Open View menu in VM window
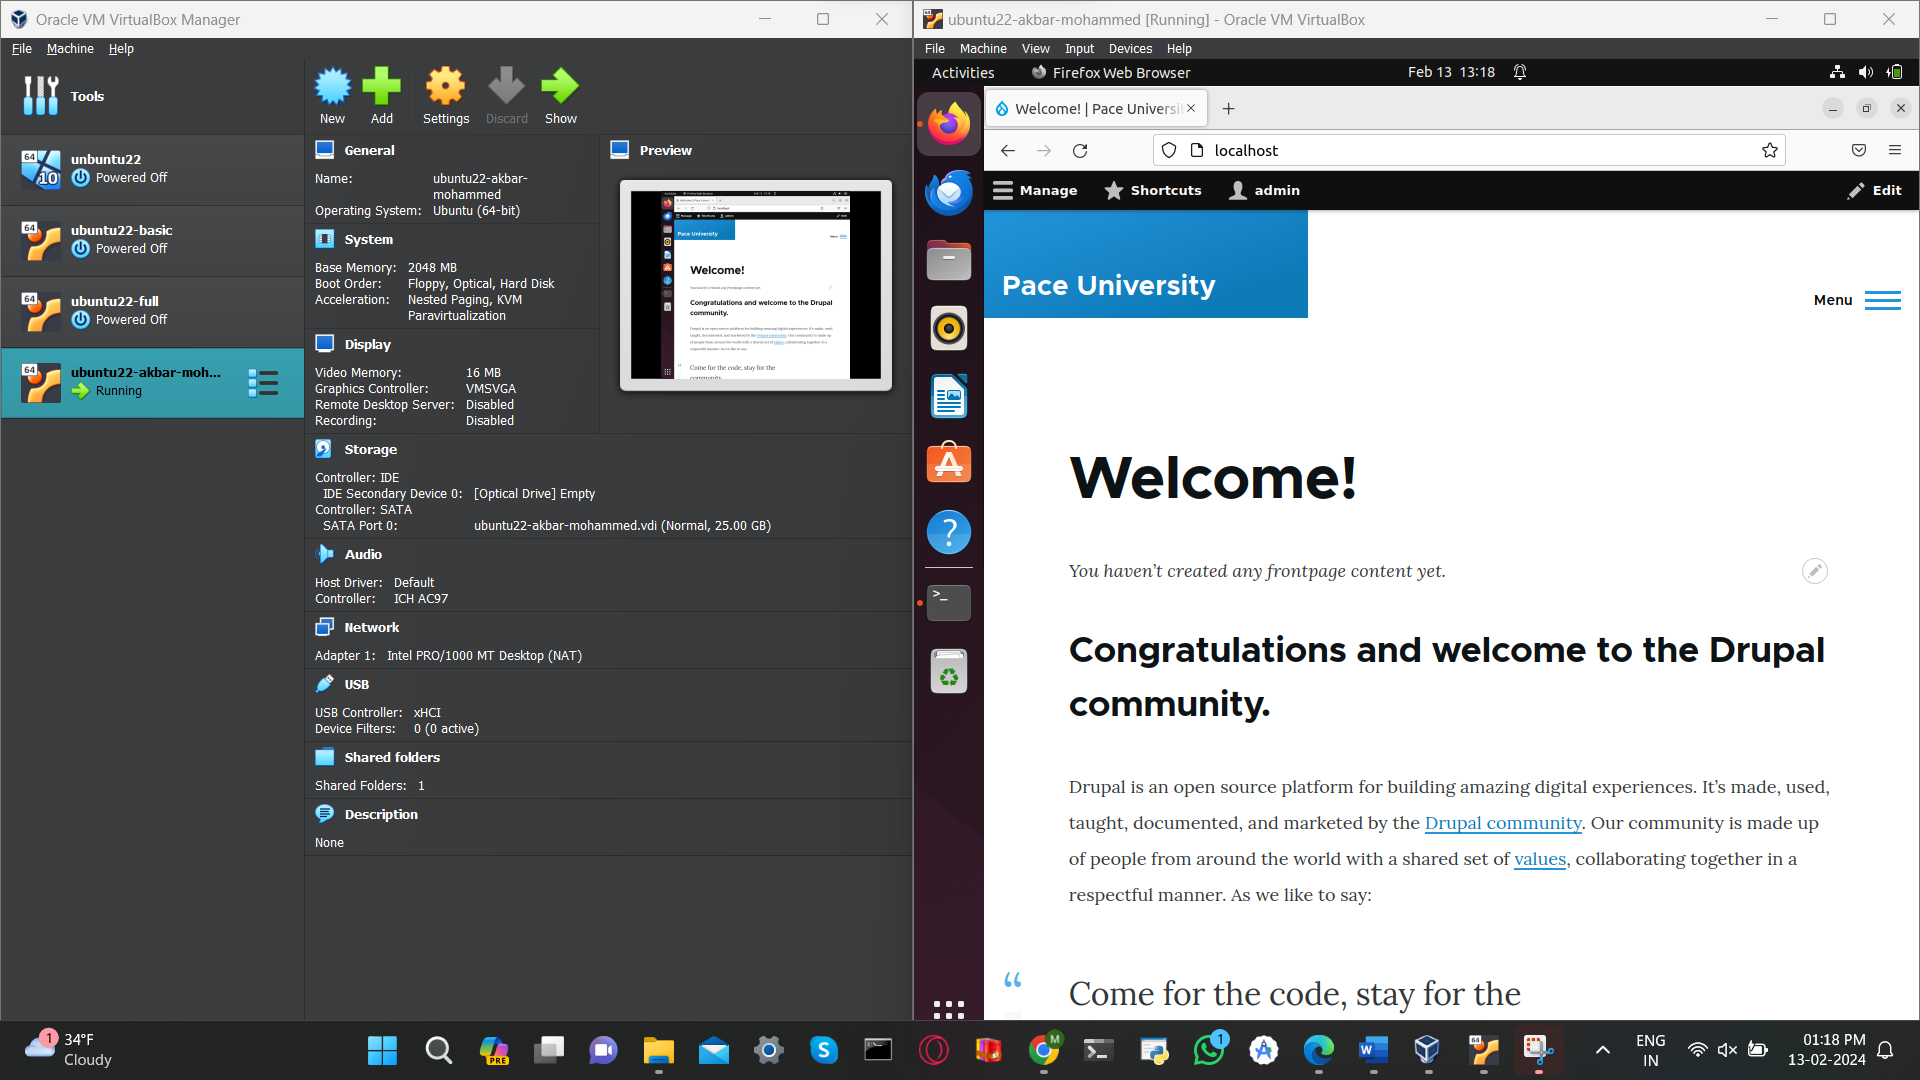The height and width of the screenshot is (1080, 1920). pos(1035,48)
